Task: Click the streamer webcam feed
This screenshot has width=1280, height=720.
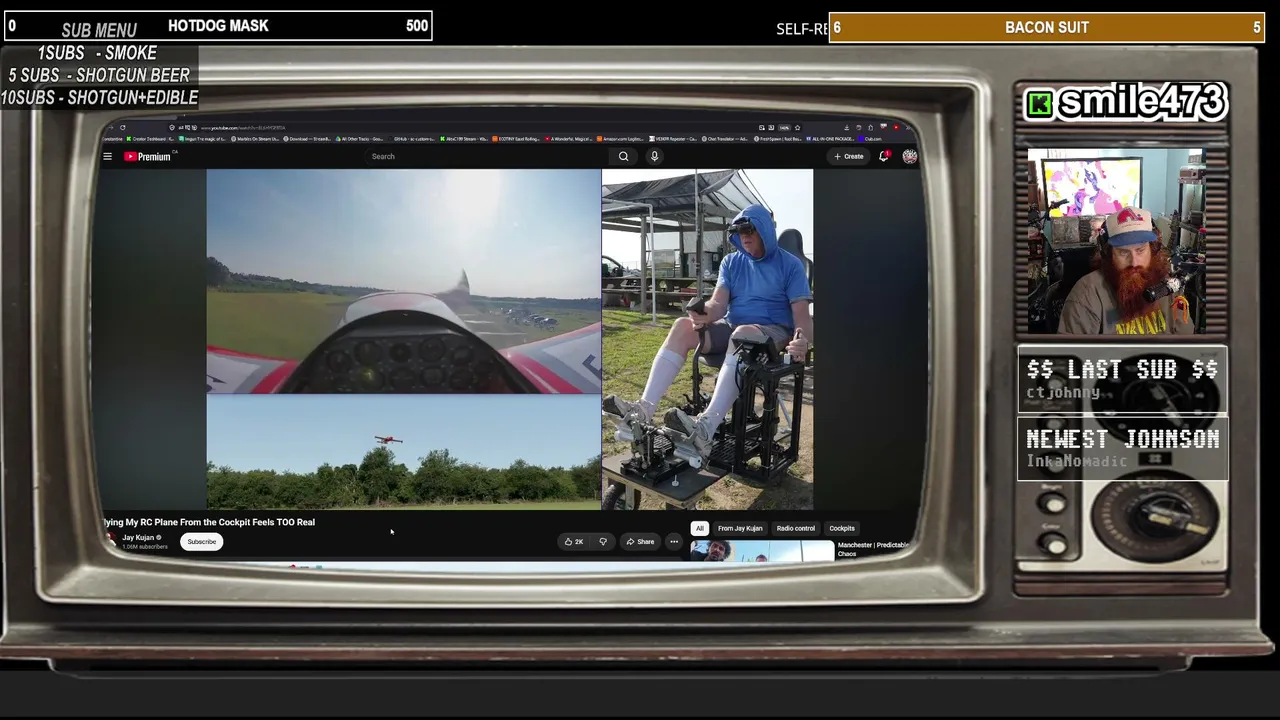Action: [x=1116, y=242]
